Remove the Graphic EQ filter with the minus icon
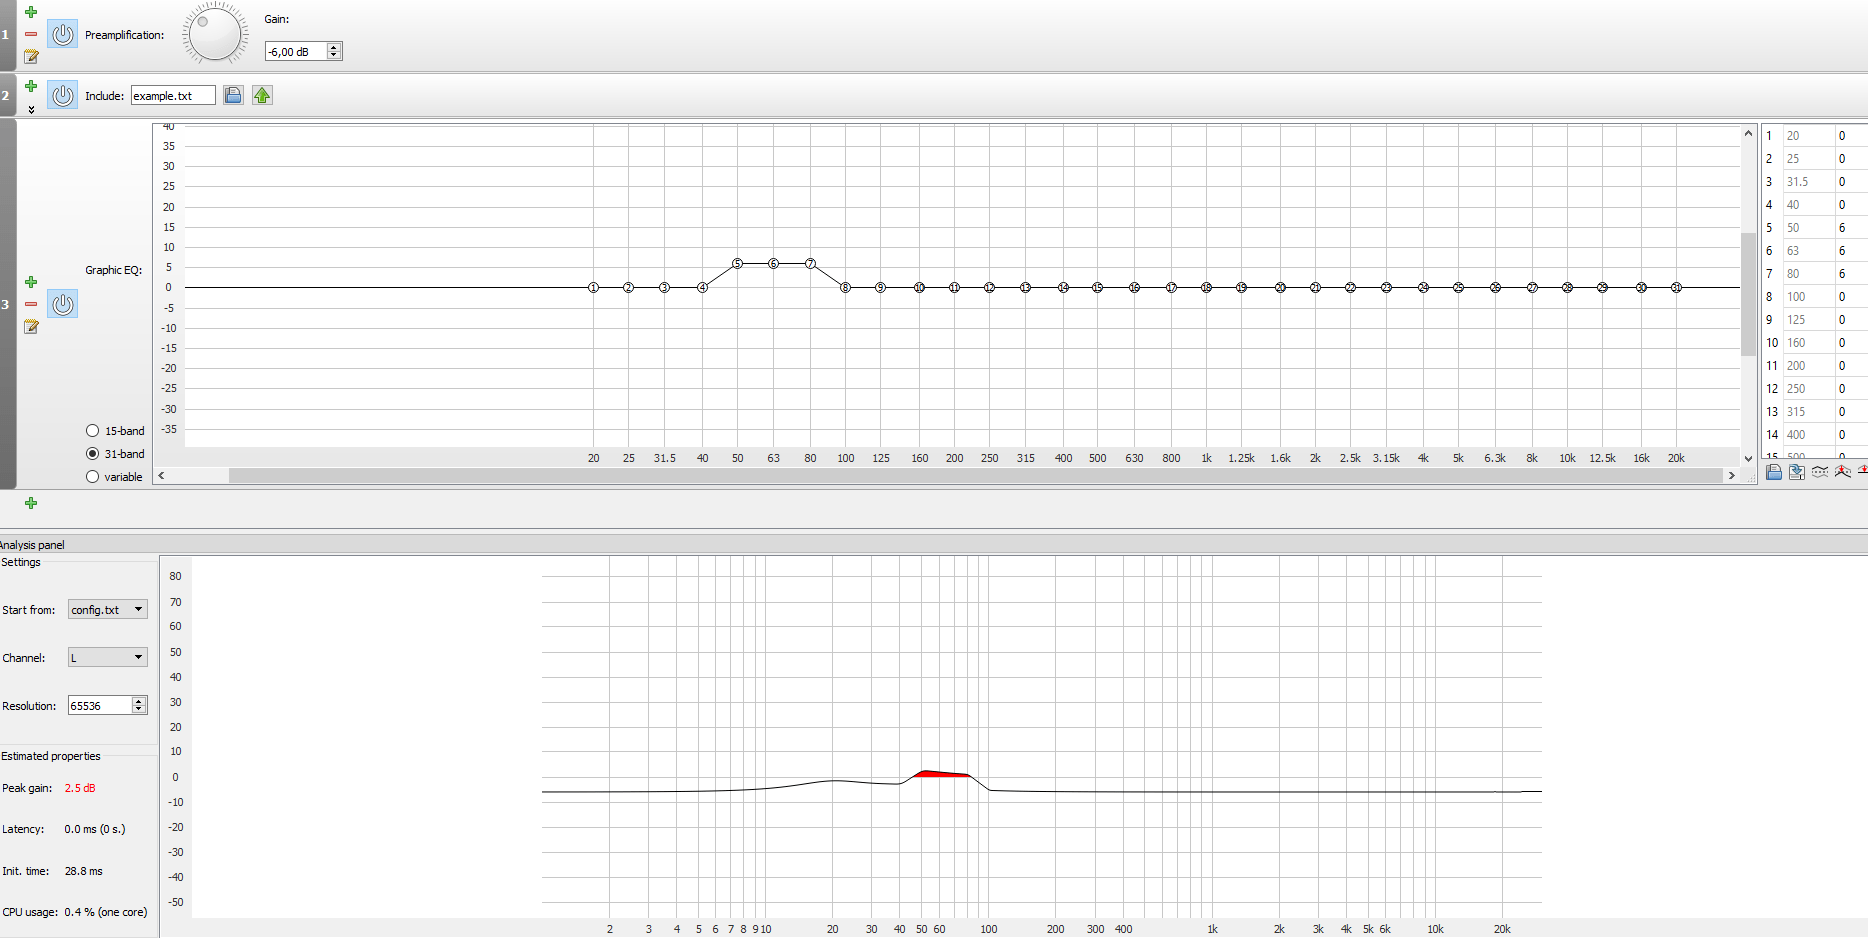1868x938 pixels. [x=31, y=304]
